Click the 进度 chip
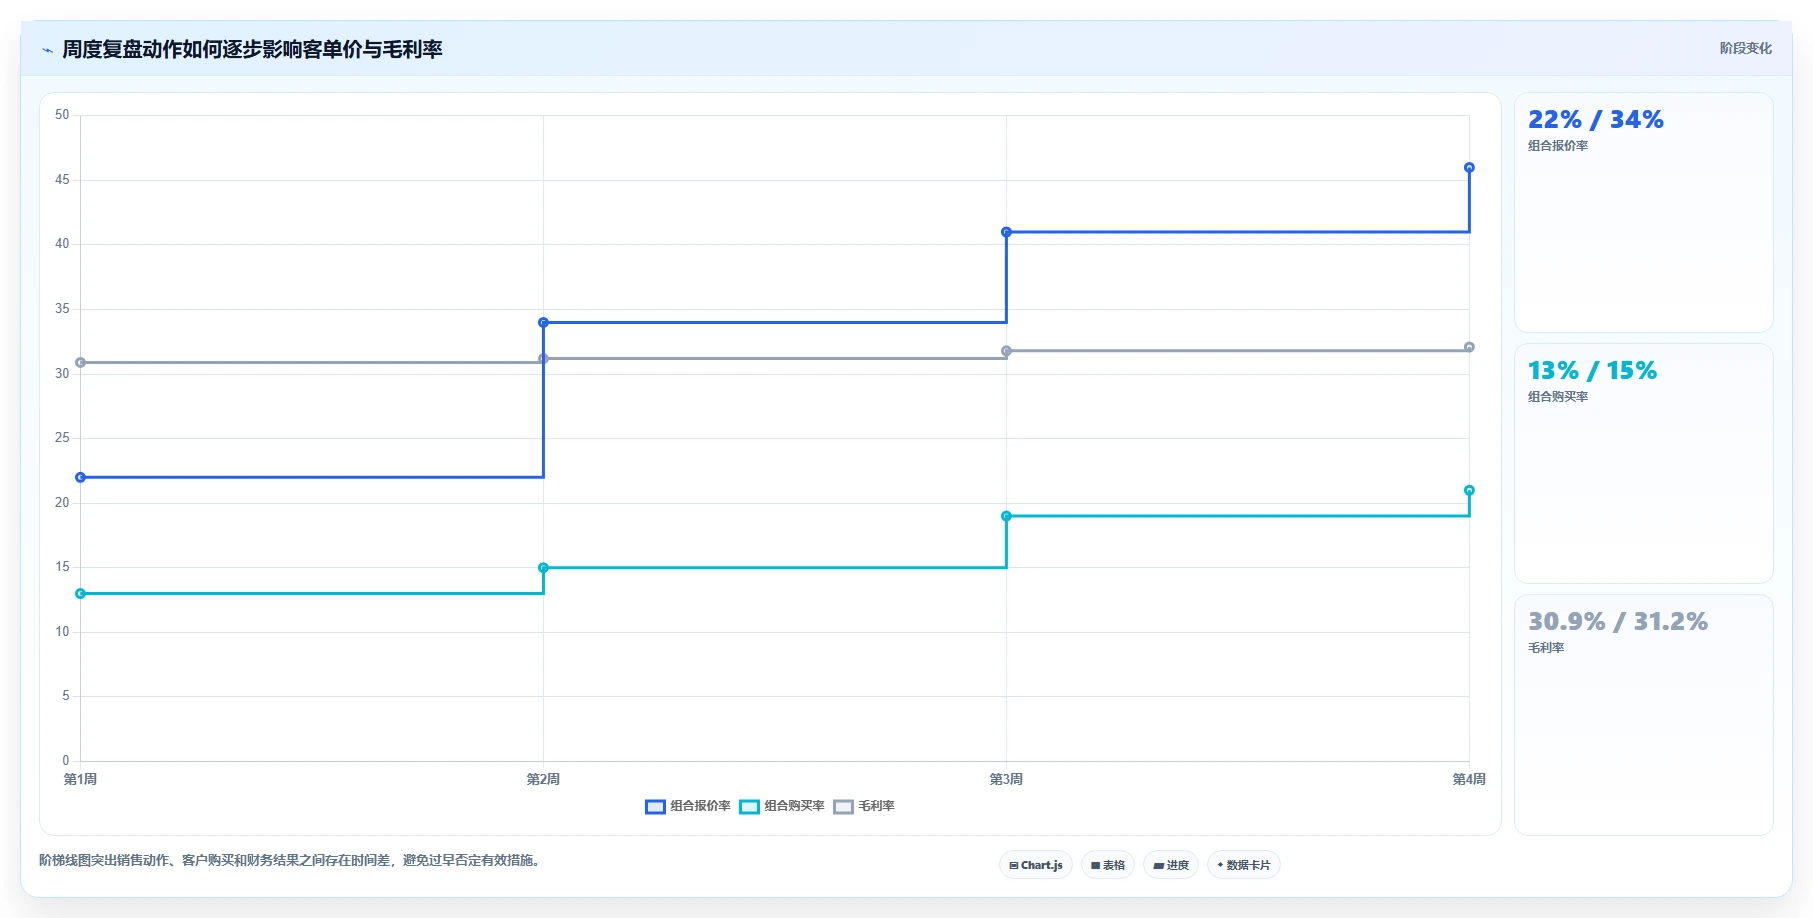 pyautogui.click(x=1171, y=865)
